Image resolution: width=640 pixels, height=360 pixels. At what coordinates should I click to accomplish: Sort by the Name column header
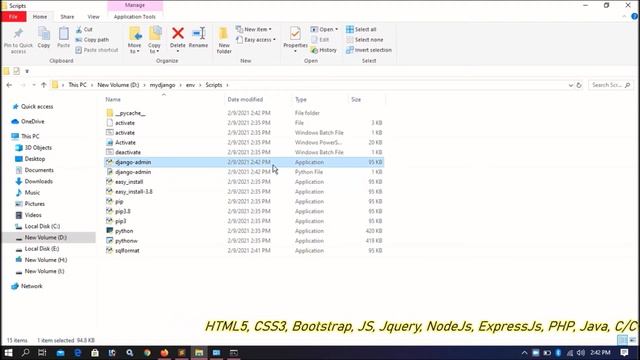click(113, 100)
